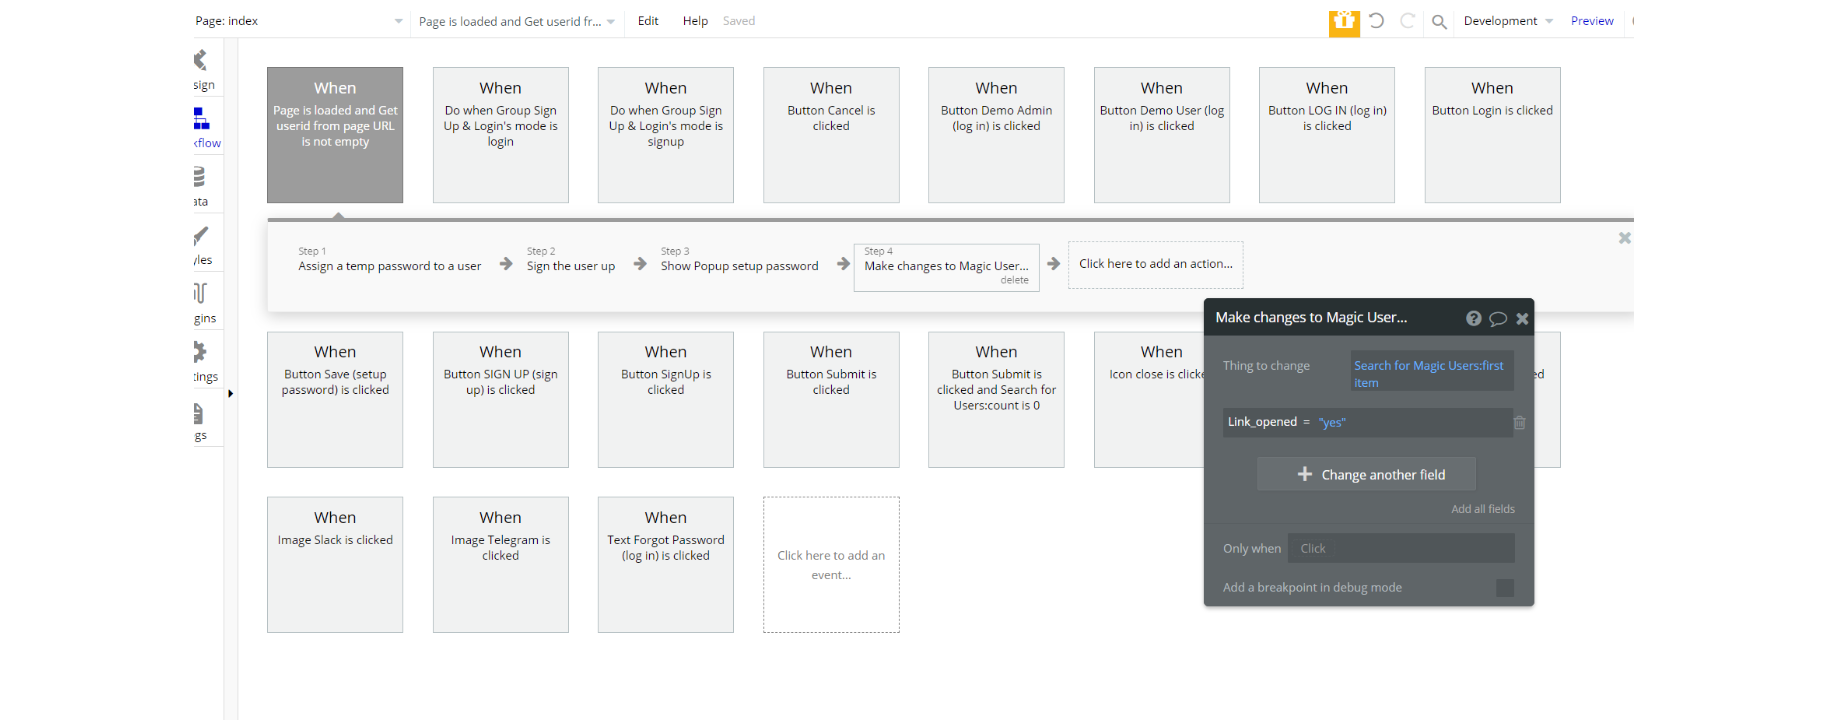1830x728 pixels.
Task: Open the Logs tab document icon
Action: coord(199,413)
